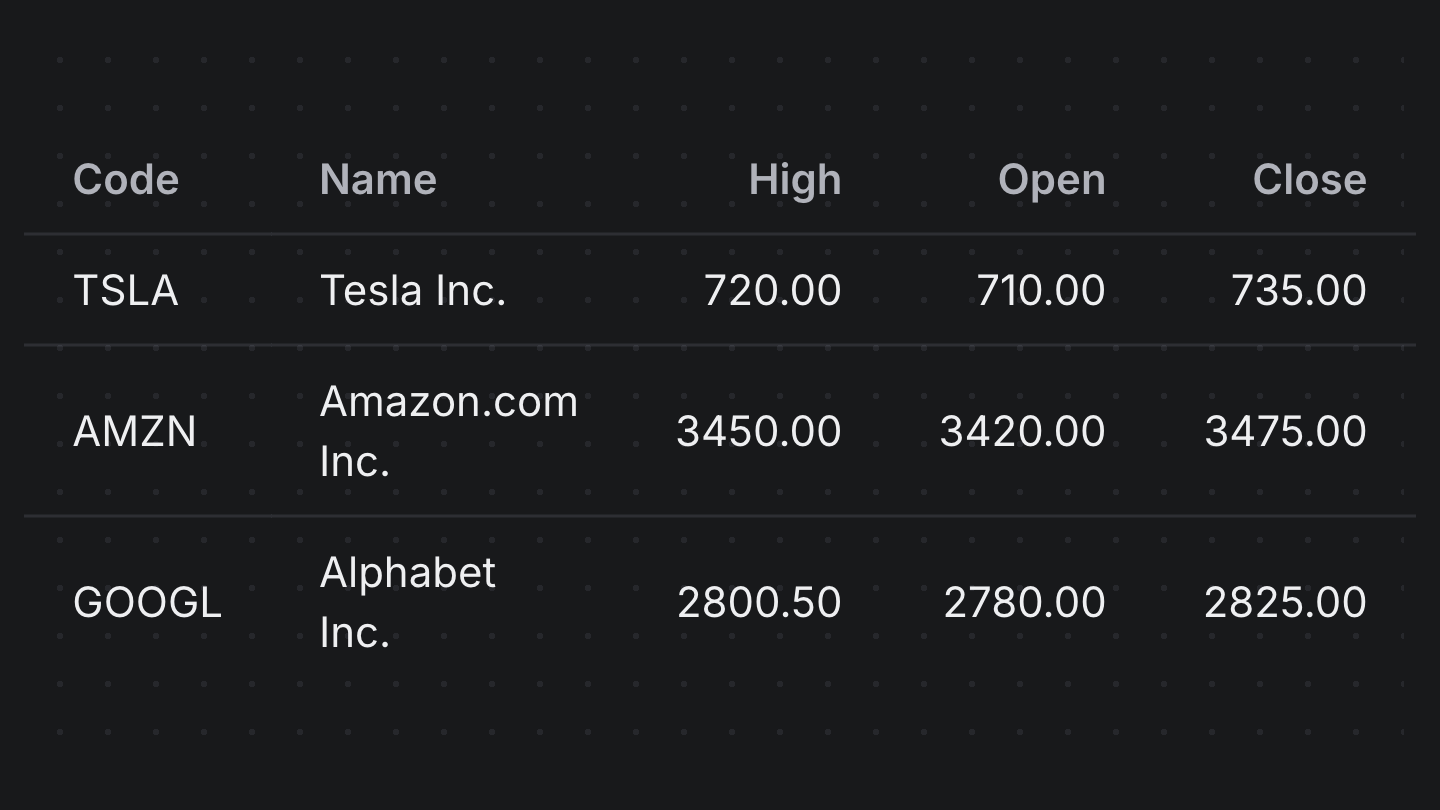Viewport: 1440px width, 810px height.
Task: Click the Tesla Inc. name cell
Action: tap(413, 291)
